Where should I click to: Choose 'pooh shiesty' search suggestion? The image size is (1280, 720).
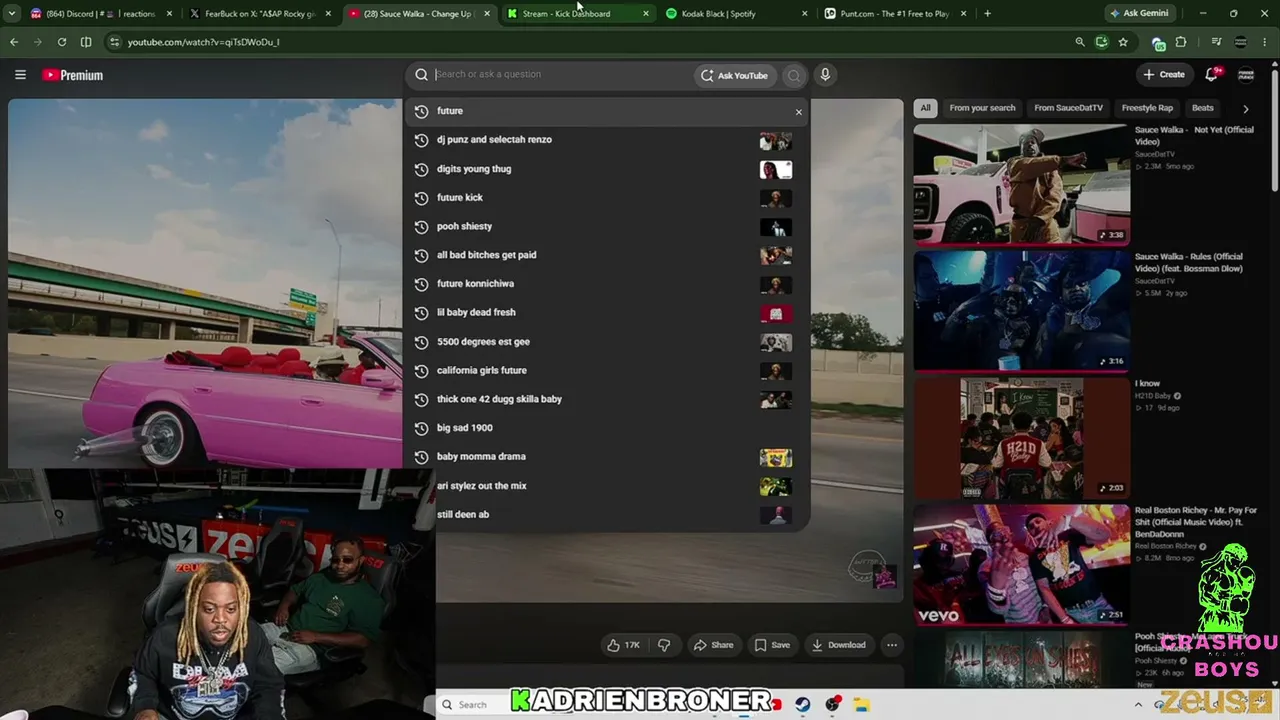pyautogui.click(x=607, y=227)
